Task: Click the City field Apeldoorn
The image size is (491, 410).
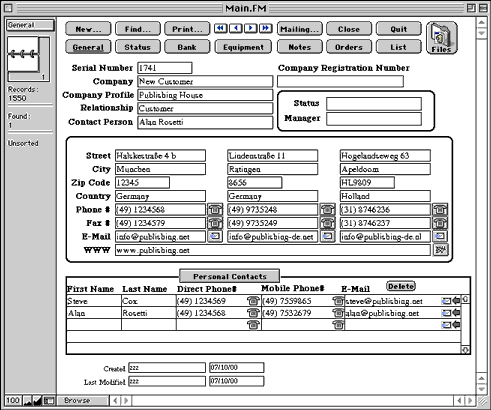Action: click(385, 169)
